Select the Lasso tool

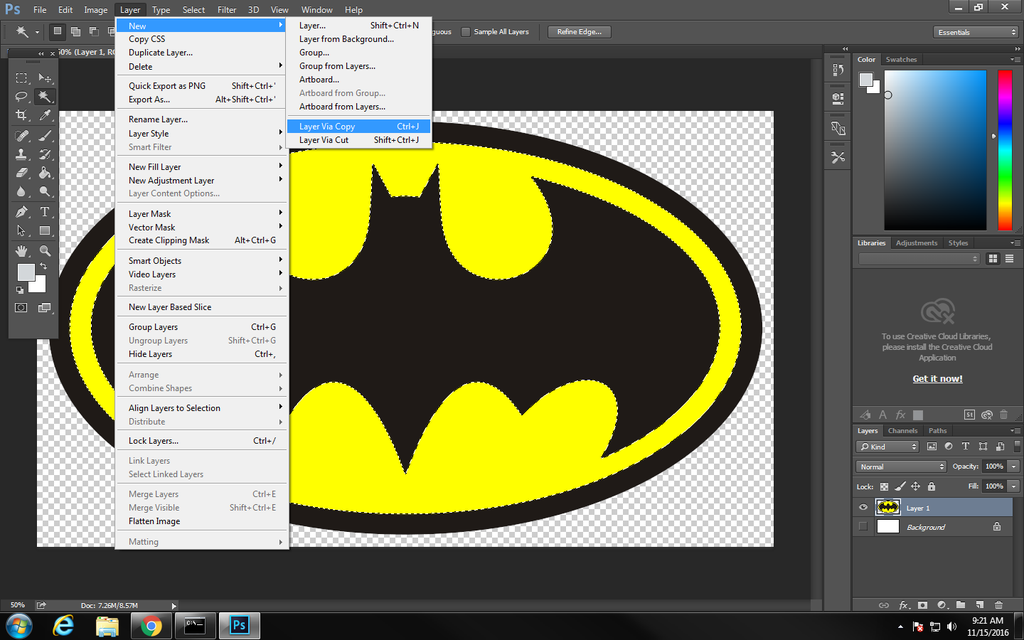pyautogui.click(x=21, y=97)
